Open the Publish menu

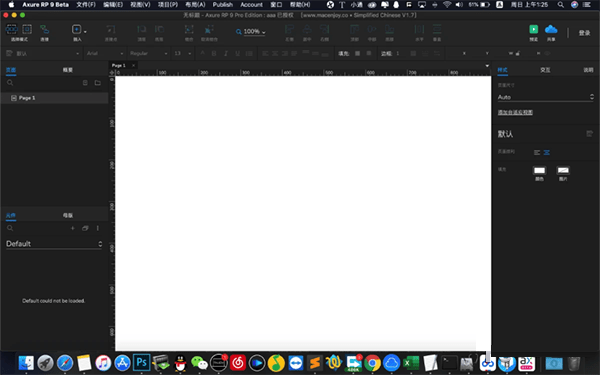click(x=223, y=5)
